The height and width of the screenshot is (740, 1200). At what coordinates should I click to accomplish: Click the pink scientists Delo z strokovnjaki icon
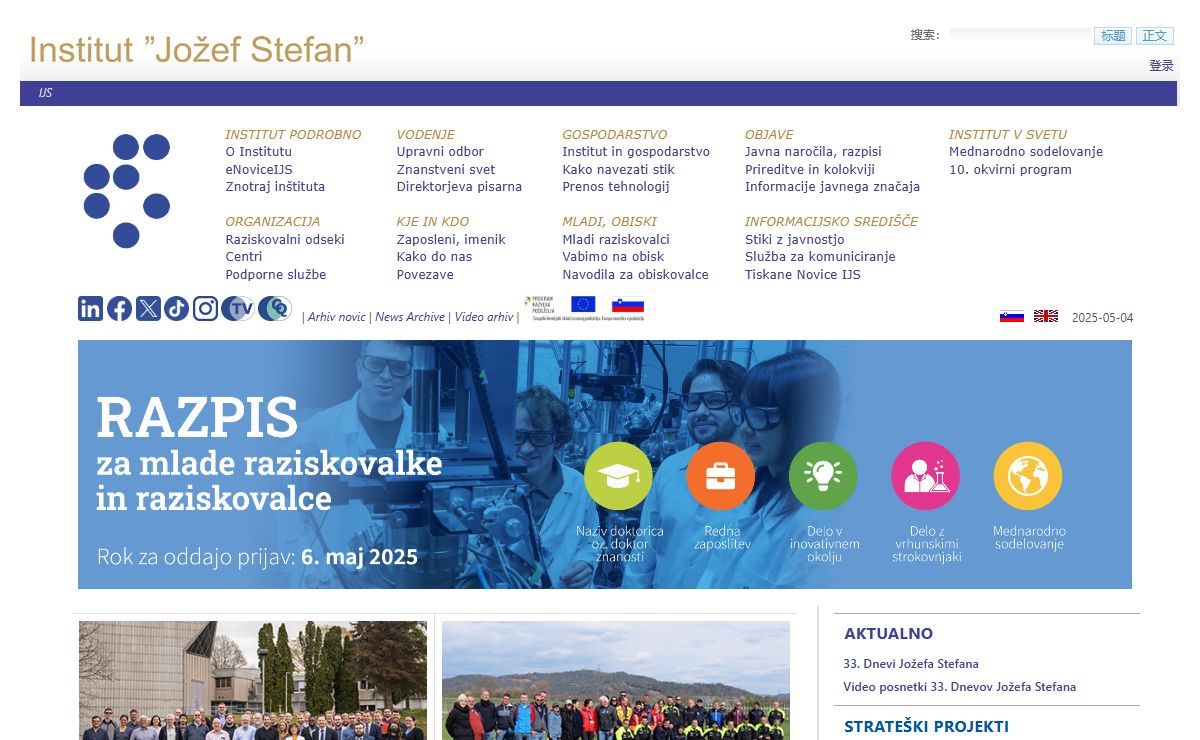pyautogui.click(x=925, y=476)
